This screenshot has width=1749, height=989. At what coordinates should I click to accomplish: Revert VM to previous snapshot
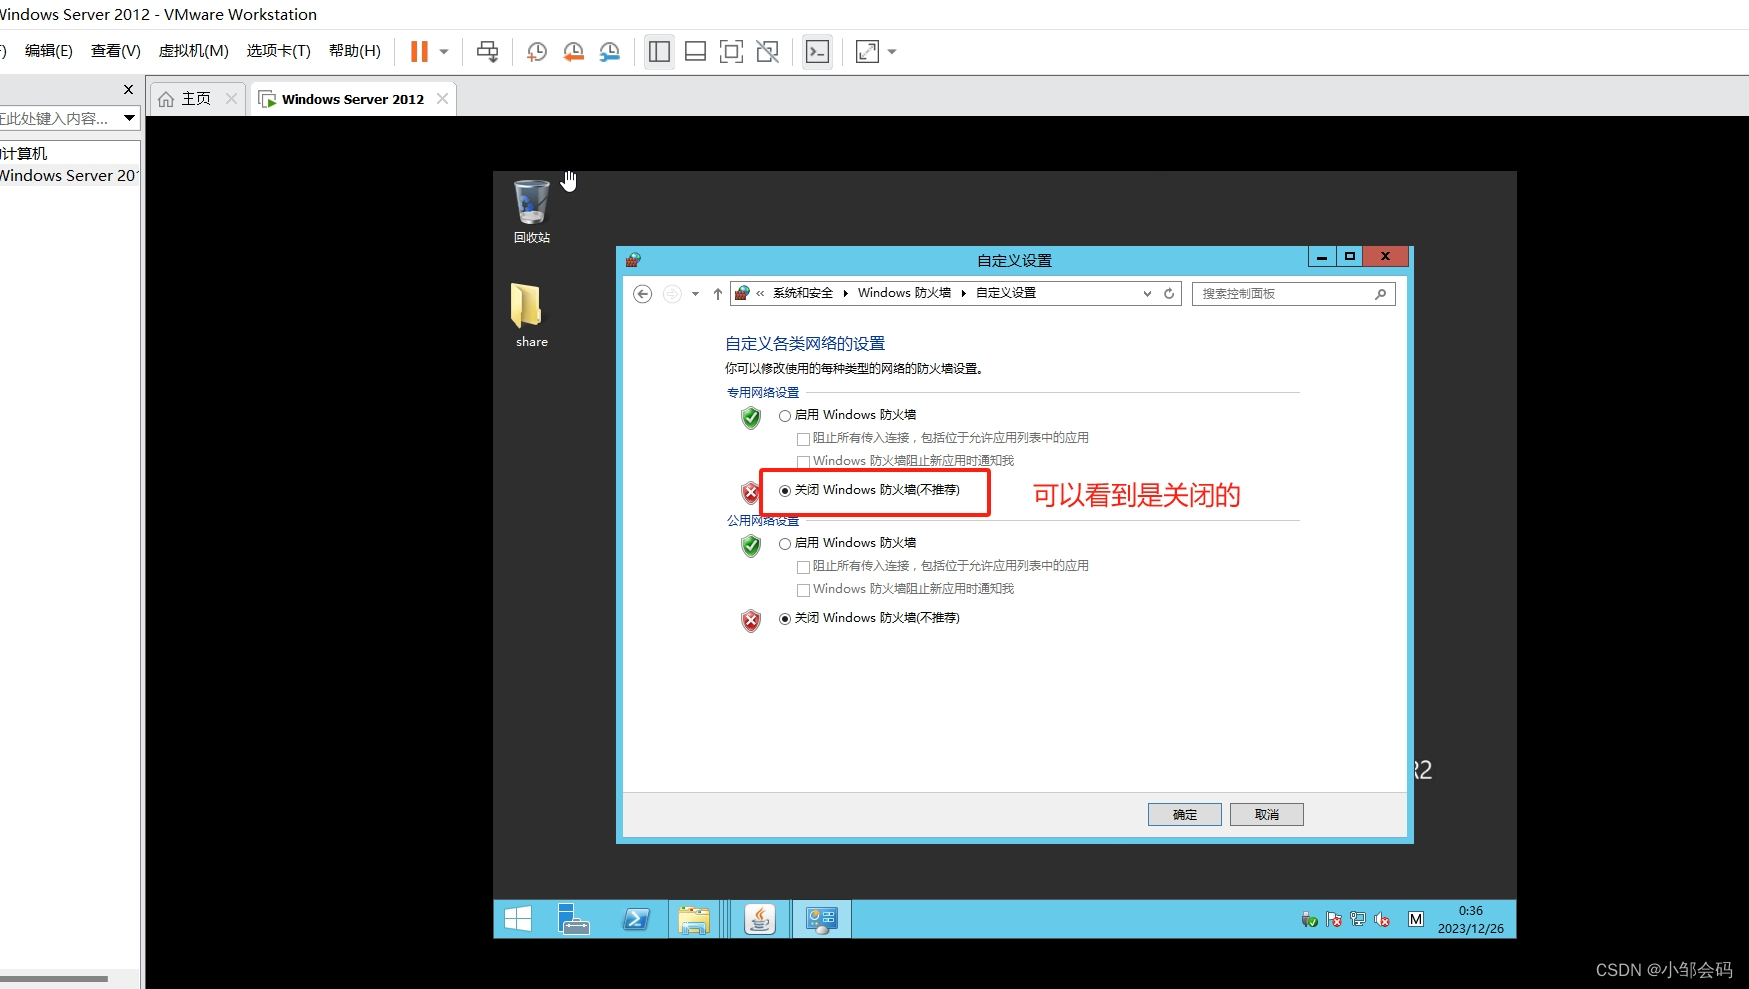click(573, 52)
